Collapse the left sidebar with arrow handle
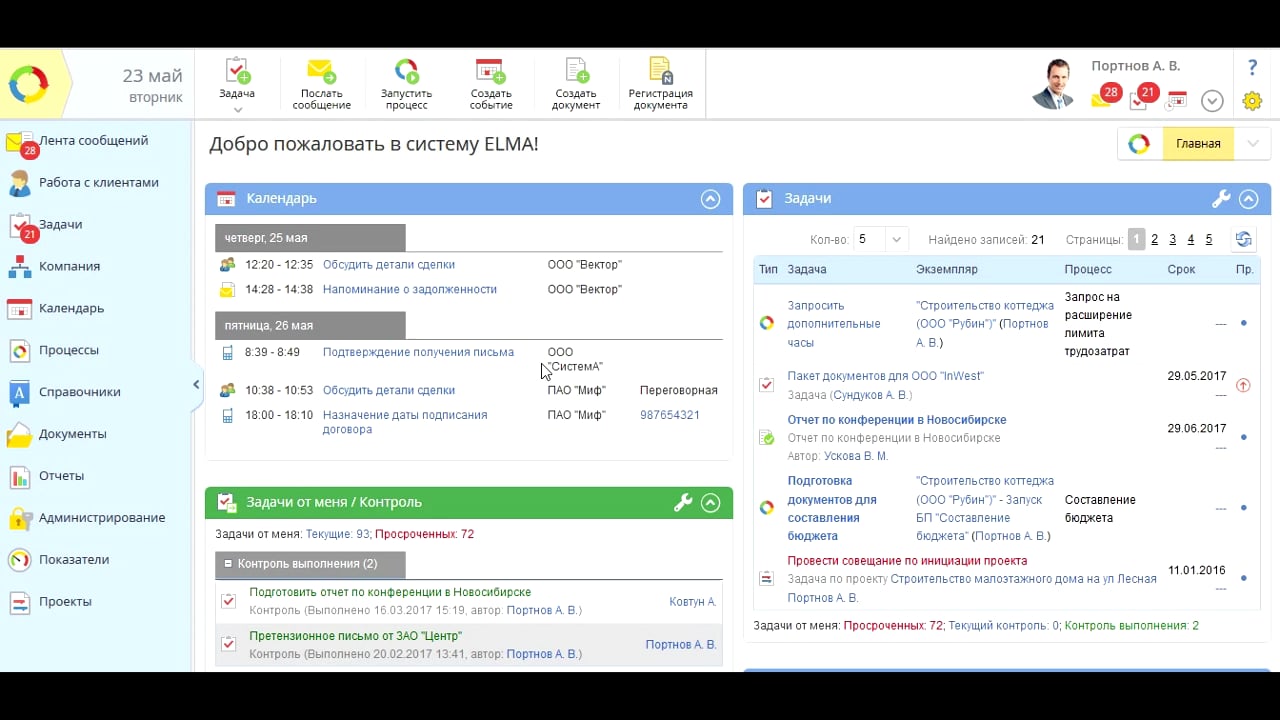Screen dimensions: 1280x720 click(x=196, y=385)
